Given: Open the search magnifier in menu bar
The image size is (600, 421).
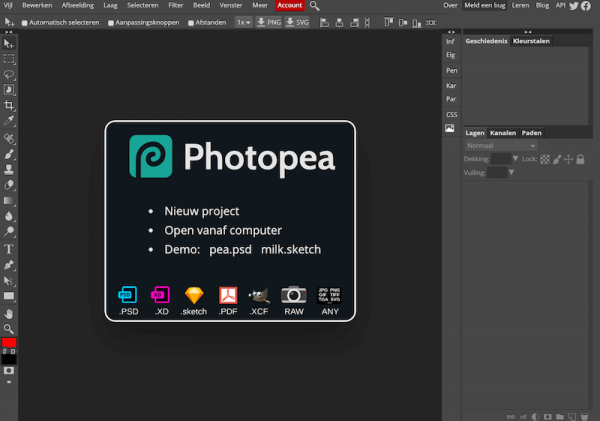Looking at the screenshot, I should (x=314, y=6).
